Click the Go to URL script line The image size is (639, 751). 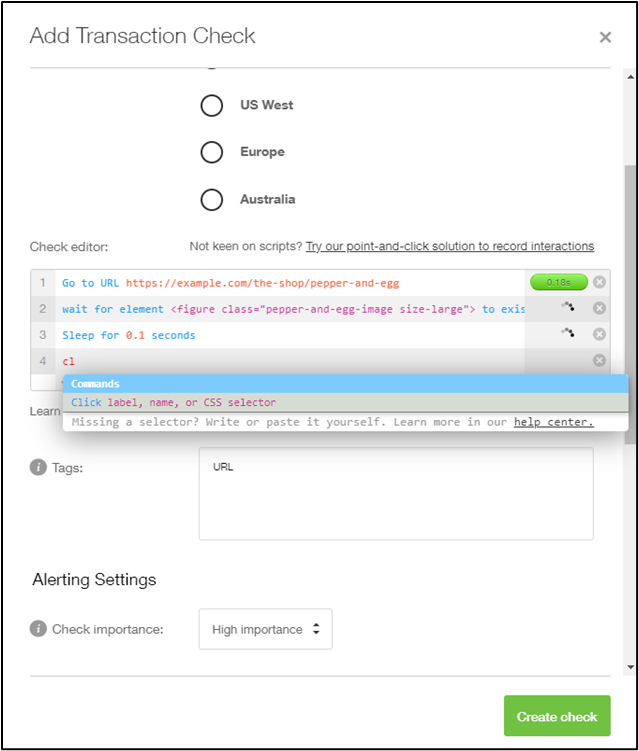(x=290, y=283)
